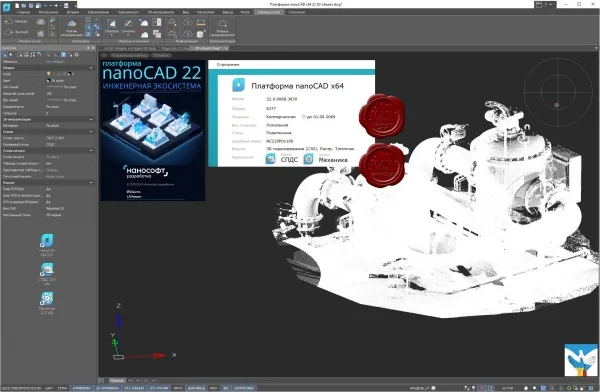Viewport: 600px width, 392px height.
Task: Collapse the 3D-визуализация properties section
Action: [91, 119]
